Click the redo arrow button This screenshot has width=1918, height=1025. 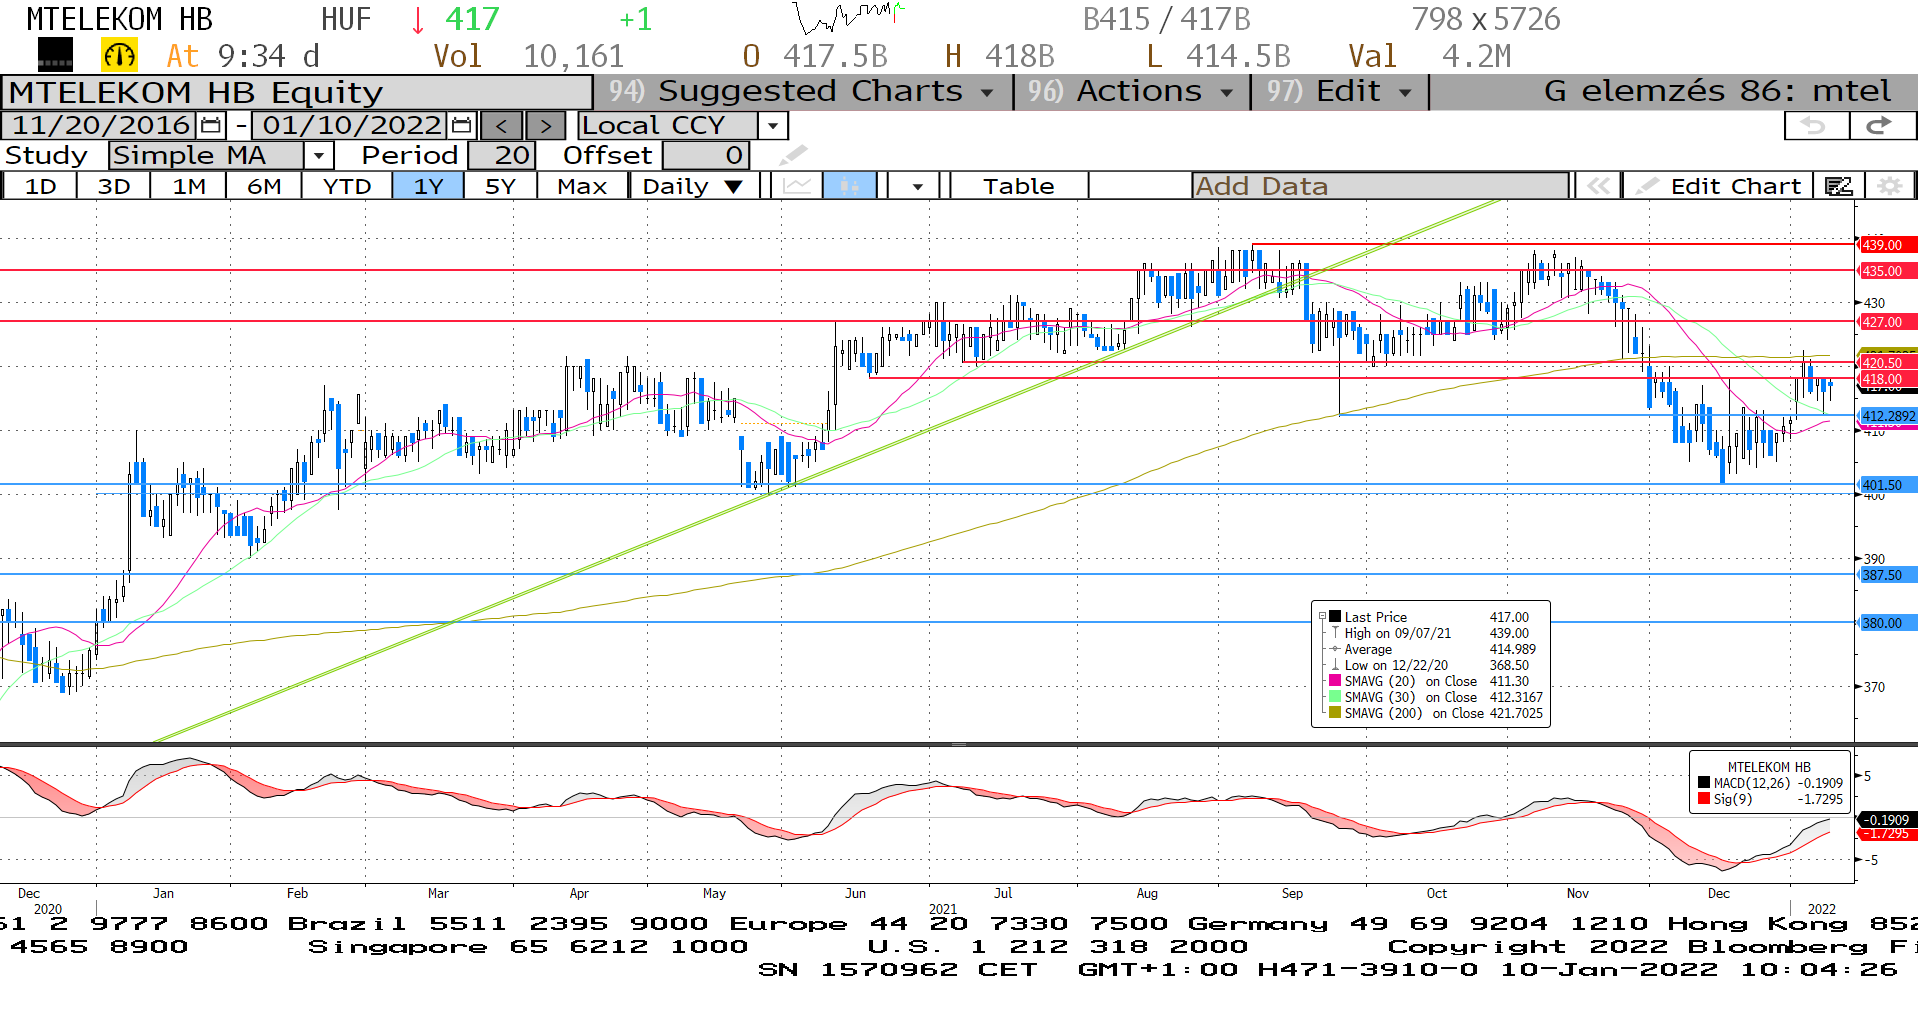pyautogui.click(x=1881, y=126)
